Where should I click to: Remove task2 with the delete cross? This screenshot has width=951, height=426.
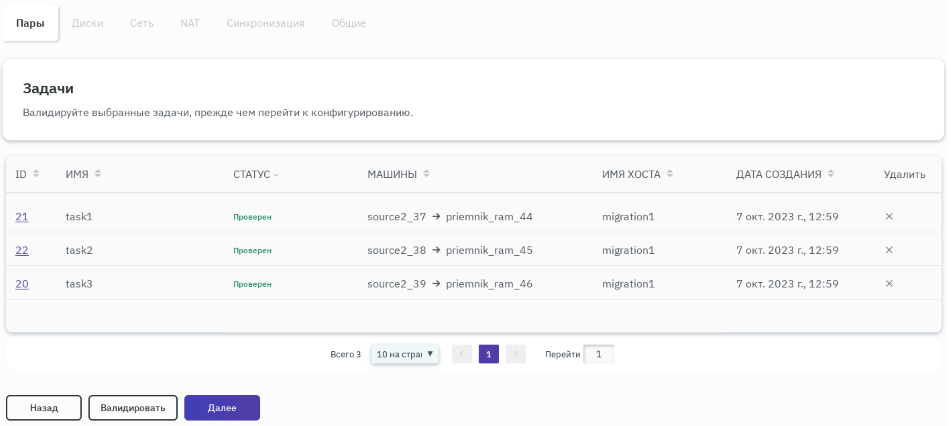pos(889,250)
